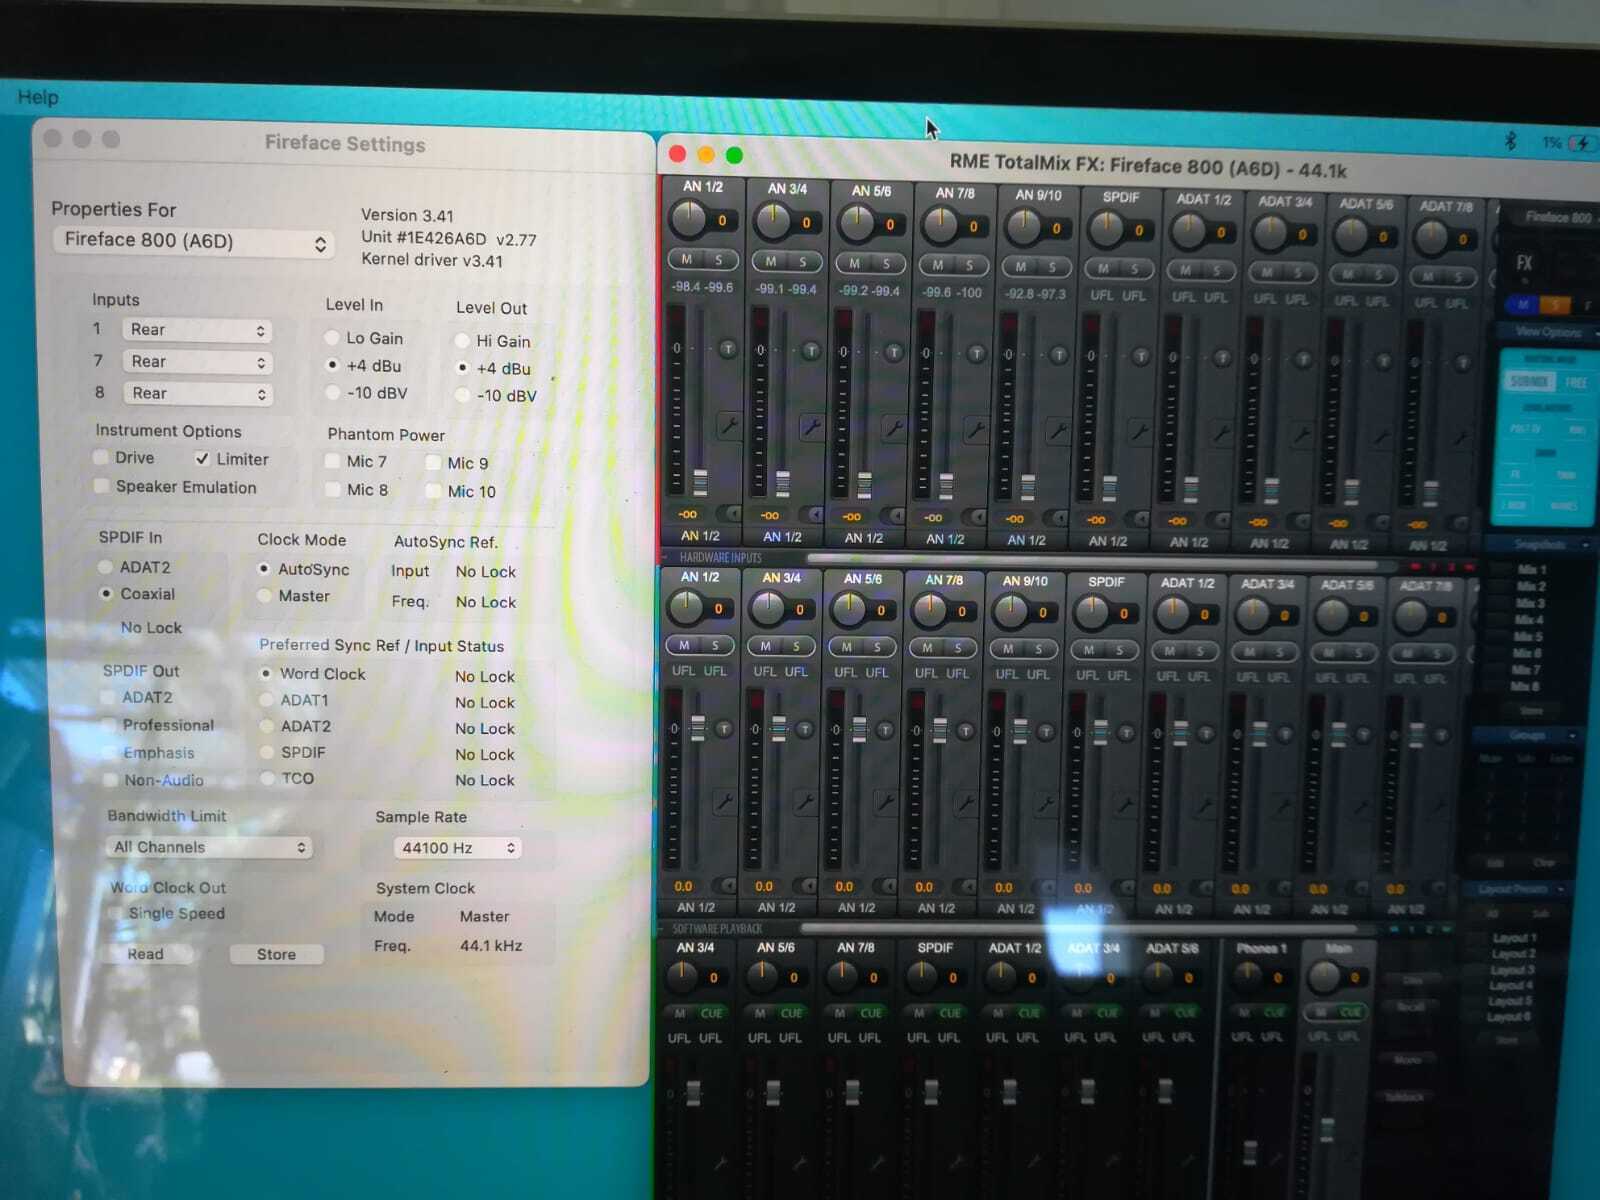Open the Properties For Fireface 800 (A6D) dropdown
Viewport: 1600px width, 1200px height.
click(x=194, y=241)
